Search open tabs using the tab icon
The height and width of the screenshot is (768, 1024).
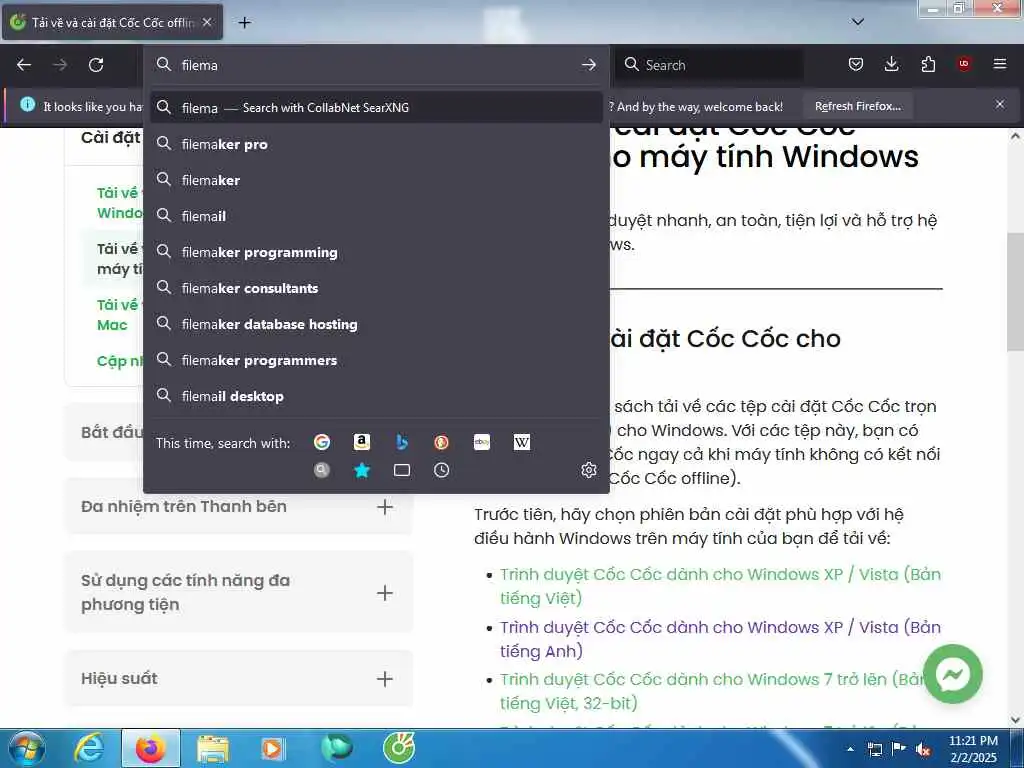402,470
